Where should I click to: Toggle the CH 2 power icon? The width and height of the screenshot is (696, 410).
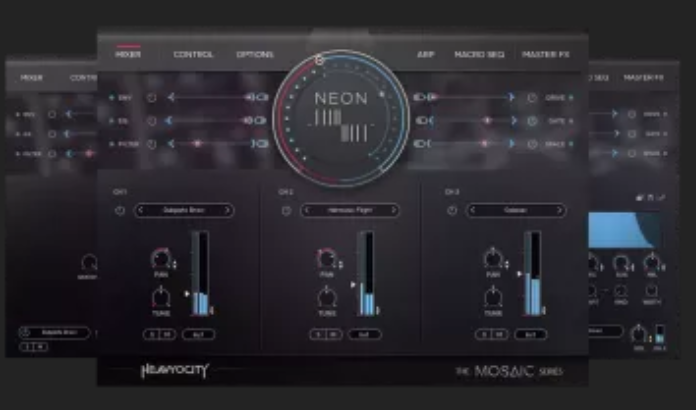pyautogui.click(x=286, y=210)
